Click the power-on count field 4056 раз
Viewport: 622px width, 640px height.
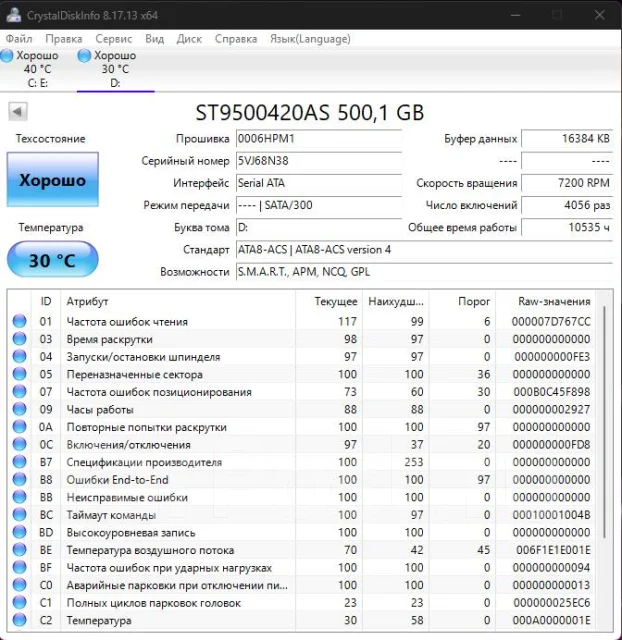567,205
